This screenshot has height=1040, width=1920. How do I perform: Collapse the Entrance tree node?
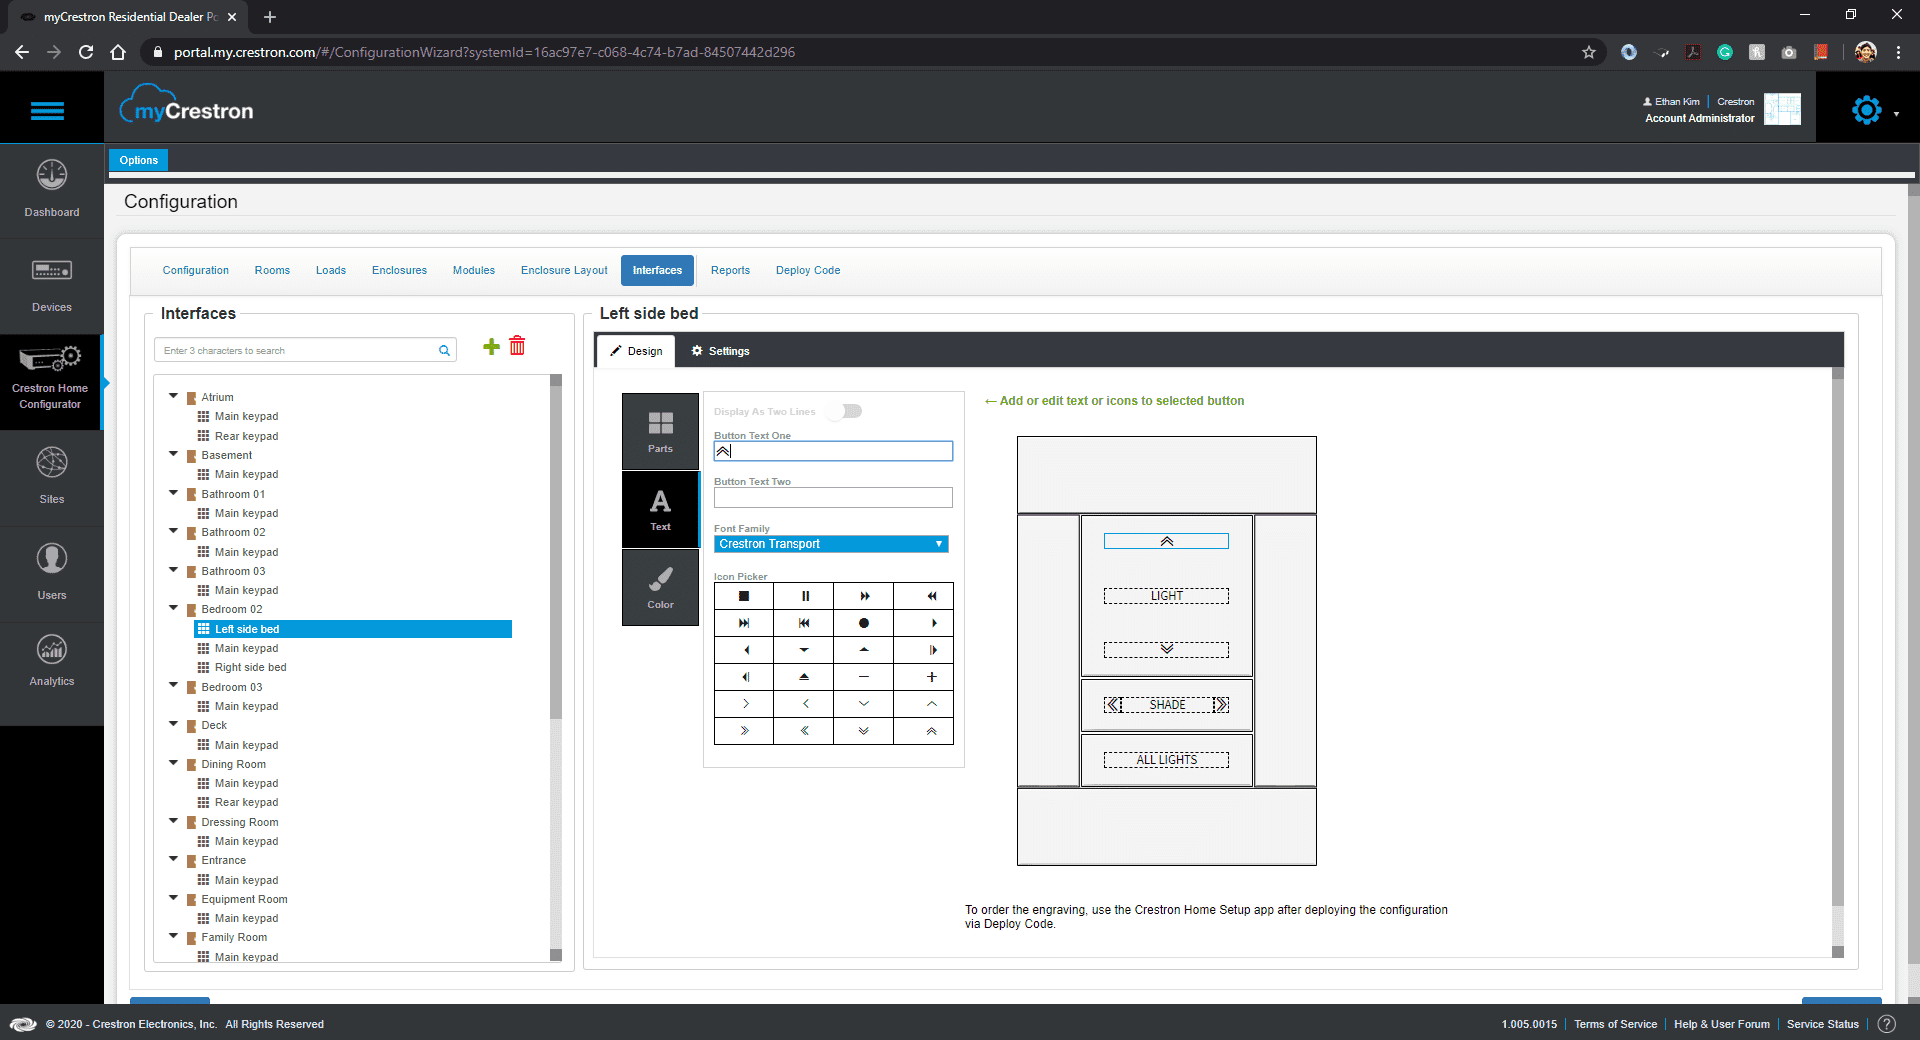click(x=173, y=859)
